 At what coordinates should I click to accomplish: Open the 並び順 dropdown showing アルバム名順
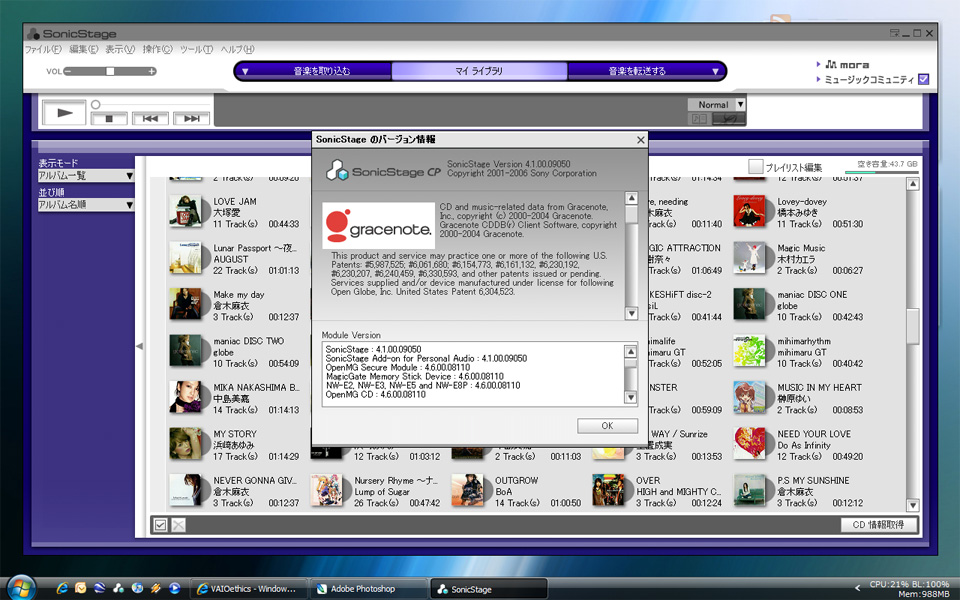tap(86, 205)
